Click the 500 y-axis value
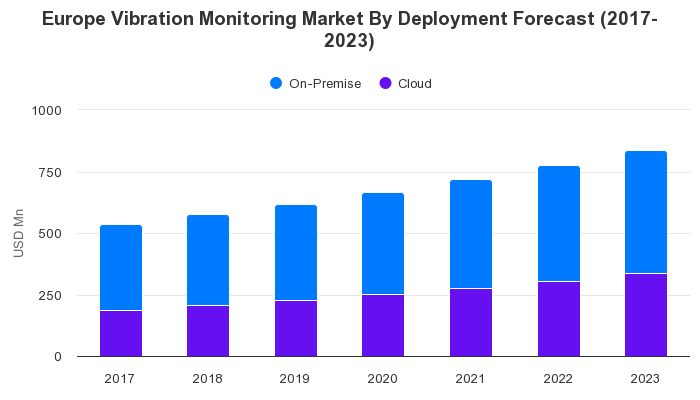This screenshot has height=400, width=700. coord(50,233)
